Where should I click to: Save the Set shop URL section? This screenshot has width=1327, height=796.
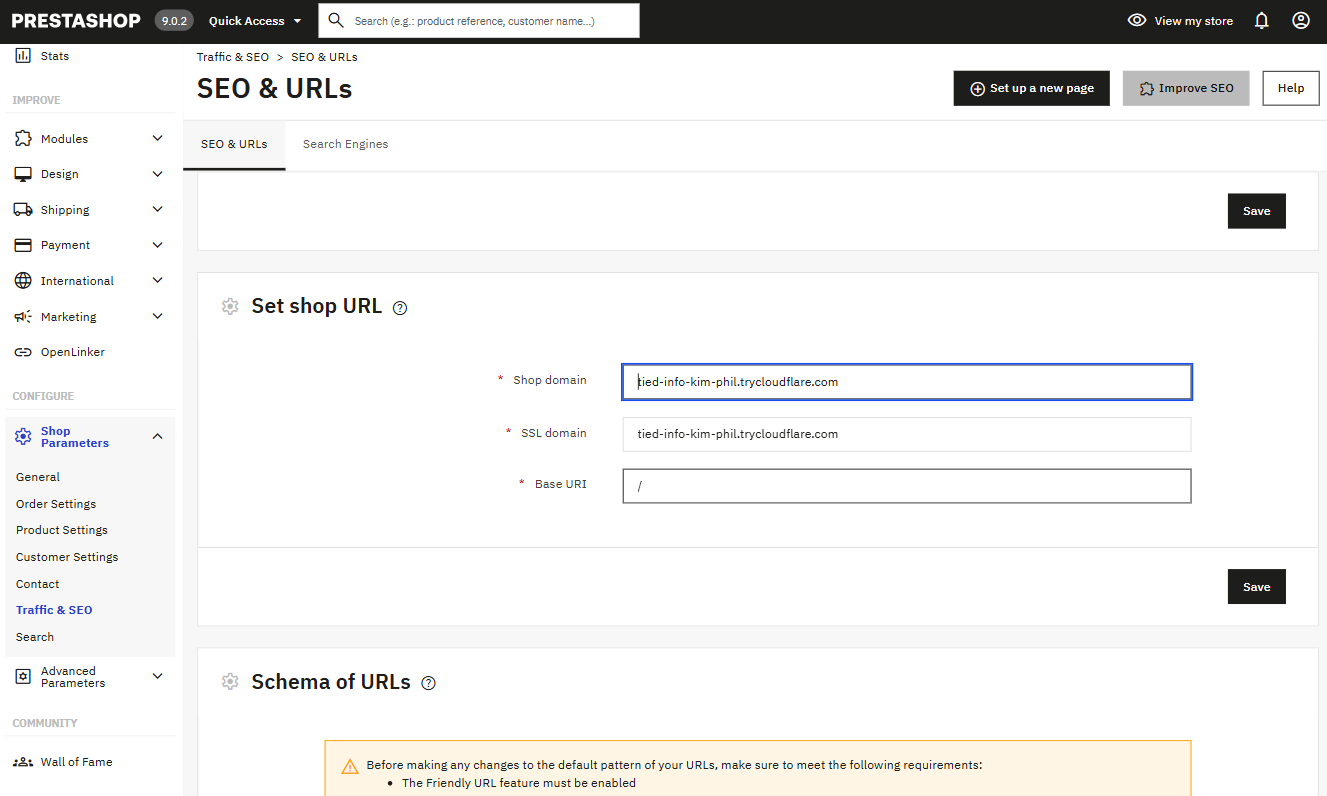1257,587
